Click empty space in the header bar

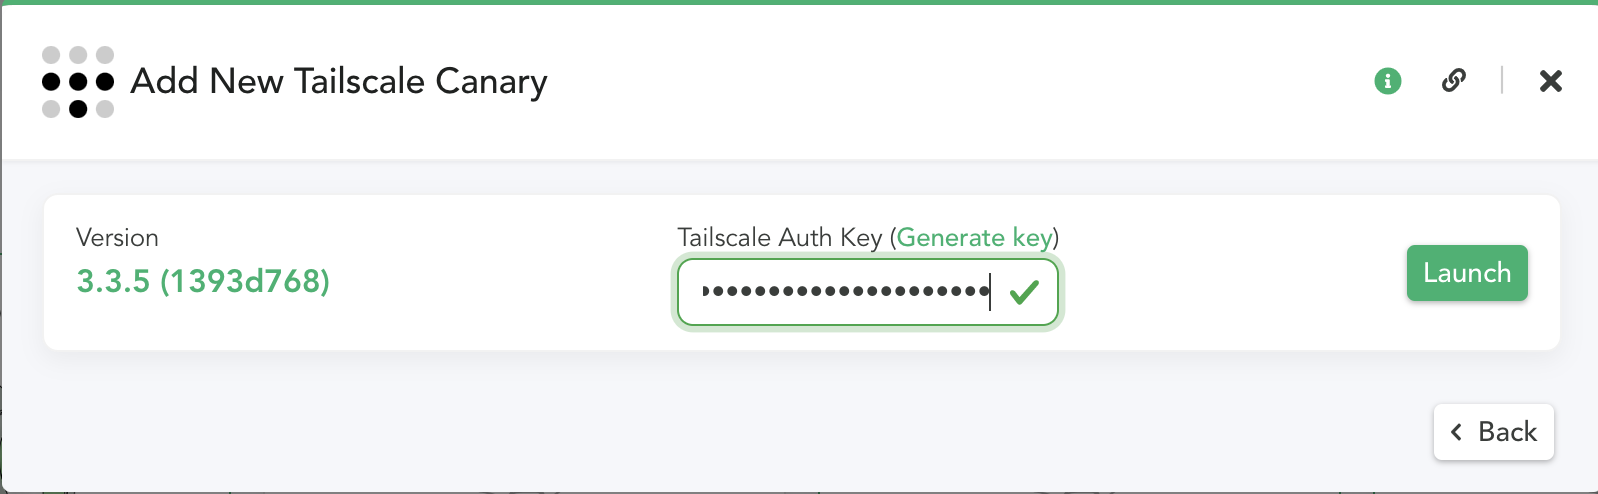click(950, 82)
